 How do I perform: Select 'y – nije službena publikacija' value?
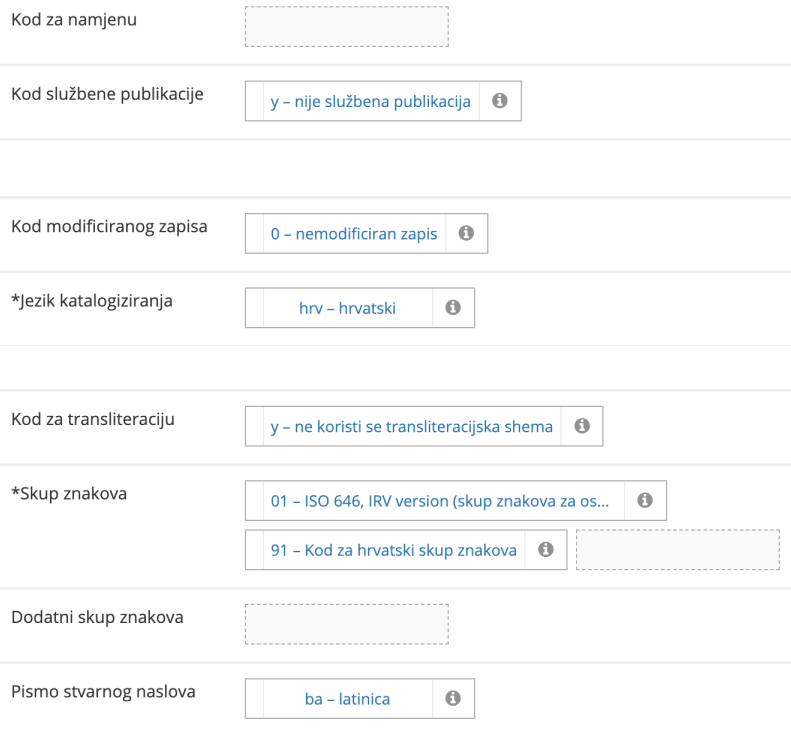click(x=370, y=102)
